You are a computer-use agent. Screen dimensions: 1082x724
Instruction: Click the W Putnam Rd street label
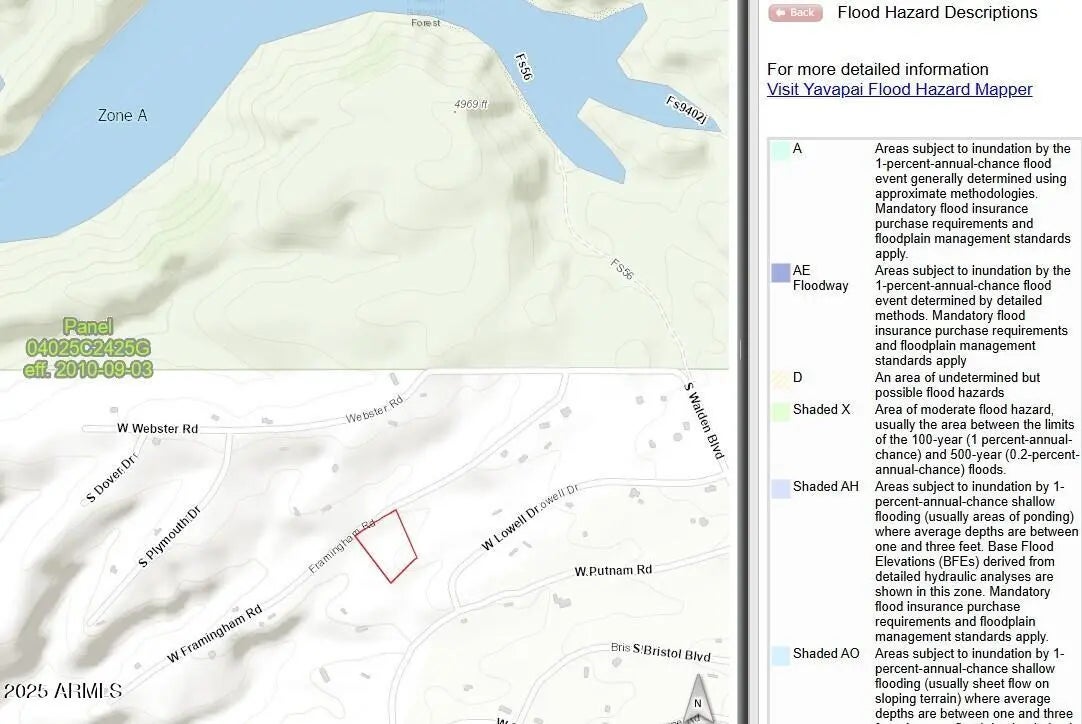(613, 570)
